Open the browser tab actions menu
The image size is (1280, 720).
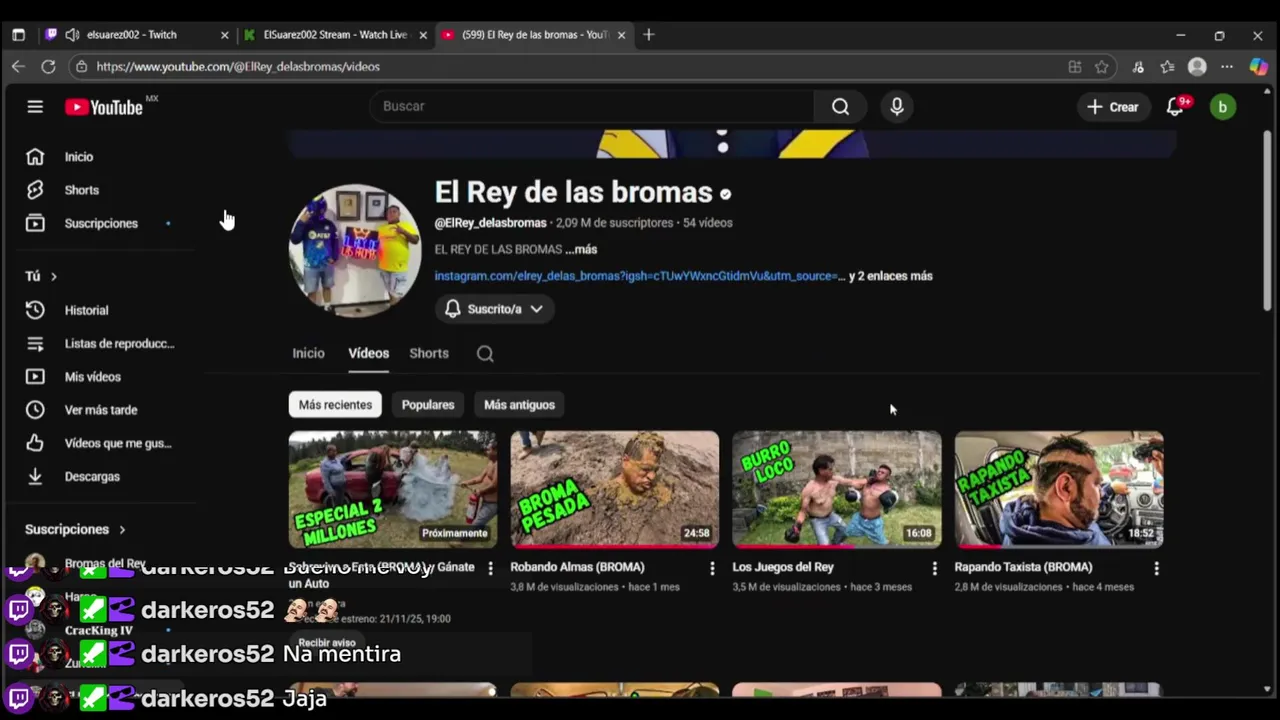point(18,35)
